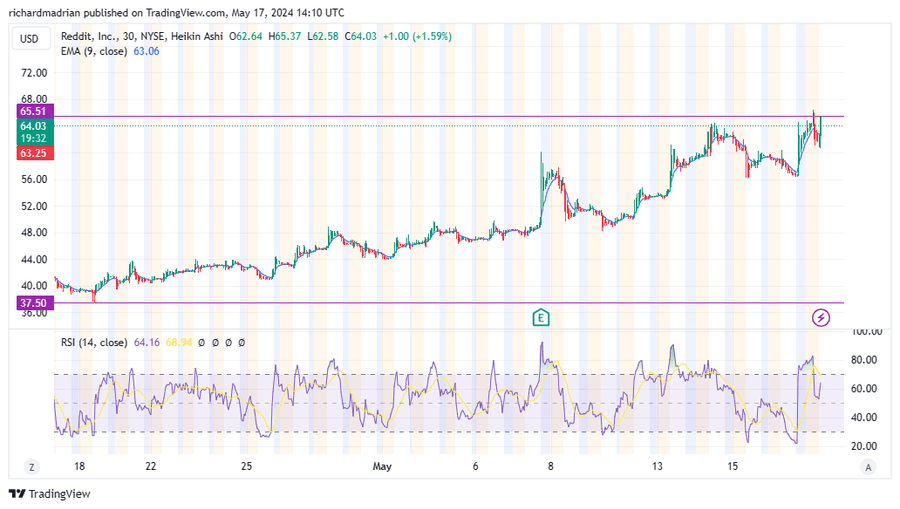Click the May label on time axis
The height and width of the screenshot is (509, 900).
382,467
